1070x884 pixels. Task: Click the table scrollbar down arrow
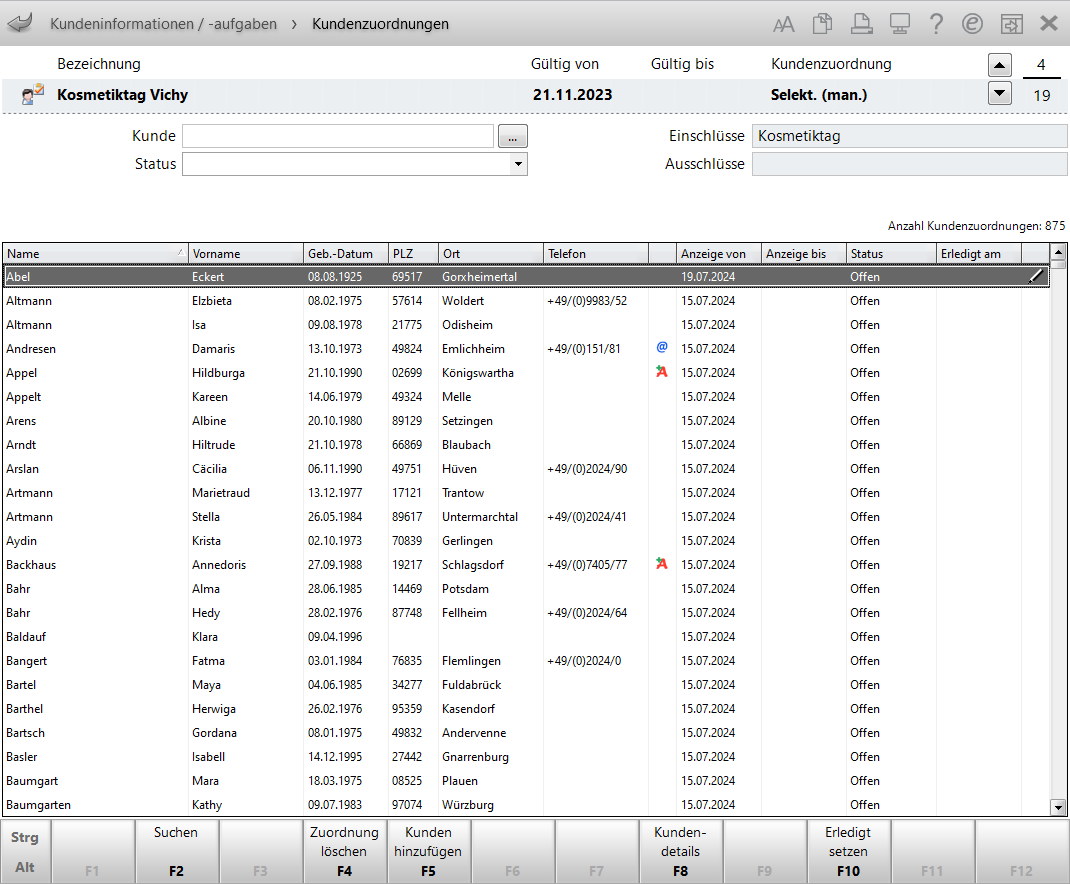click(1058, 806)
